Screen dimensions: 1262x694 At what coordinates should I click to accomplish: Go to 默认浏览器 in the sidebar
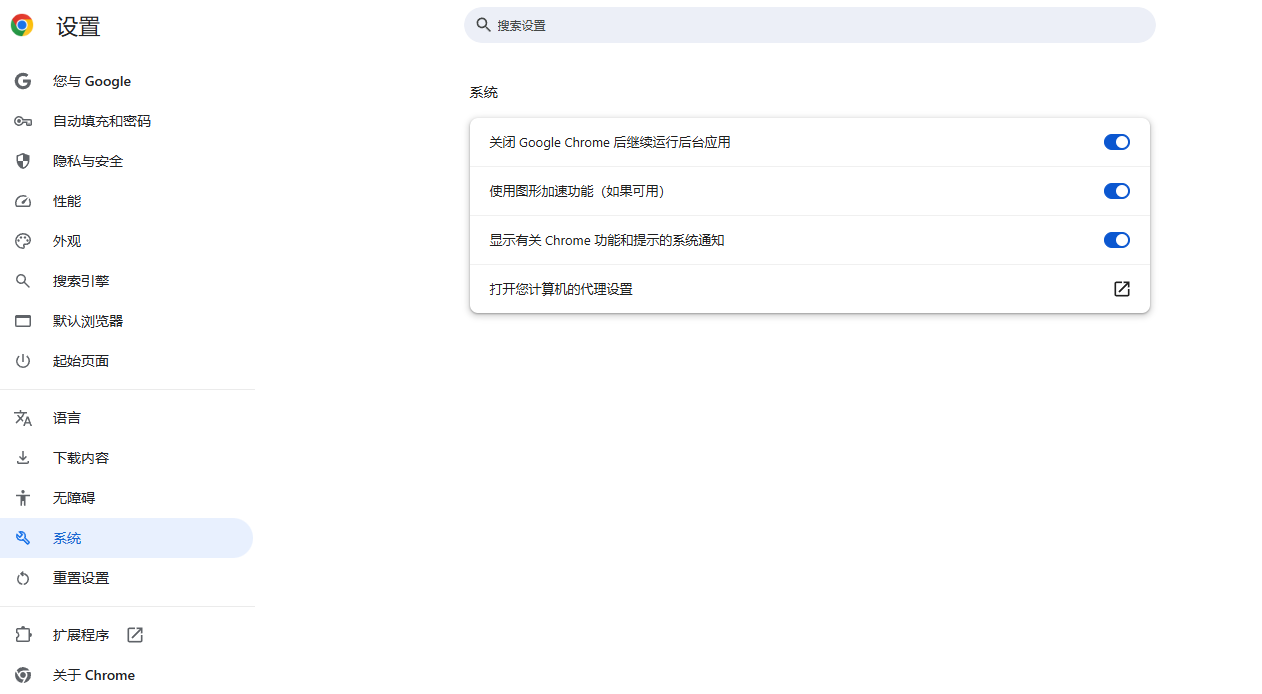point(88,321)
